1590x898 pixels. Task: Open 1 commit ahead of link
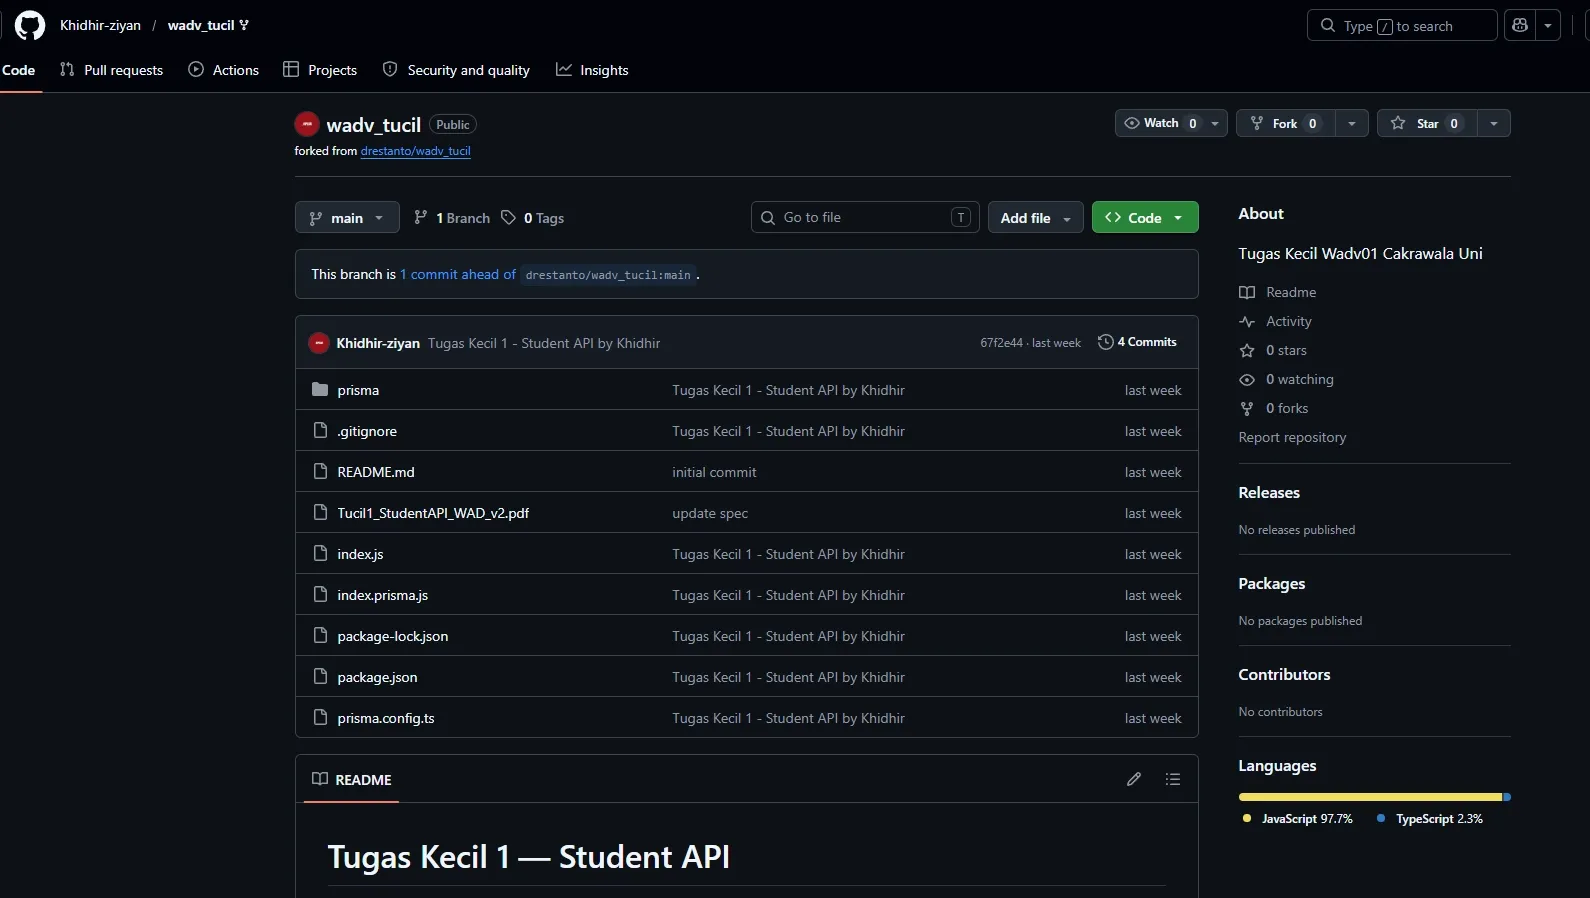point(458,274)
